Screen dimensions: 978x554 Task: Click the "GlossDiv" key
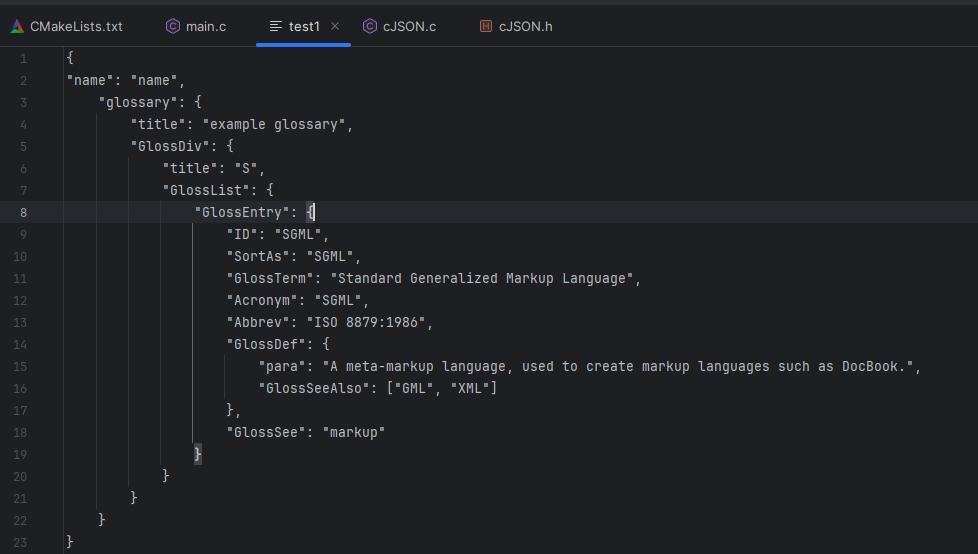[x=170, y=146]
